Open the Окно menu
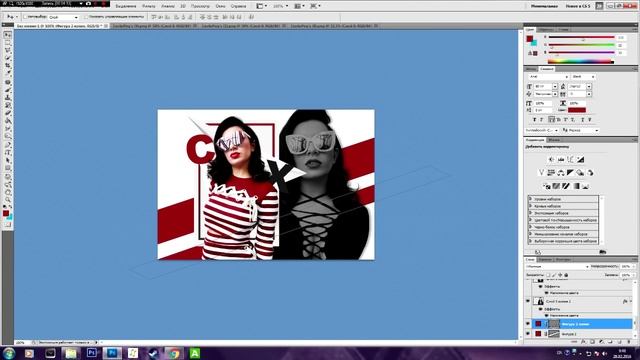The height and width of the screenshot is (360, 640). coord(220,6)
